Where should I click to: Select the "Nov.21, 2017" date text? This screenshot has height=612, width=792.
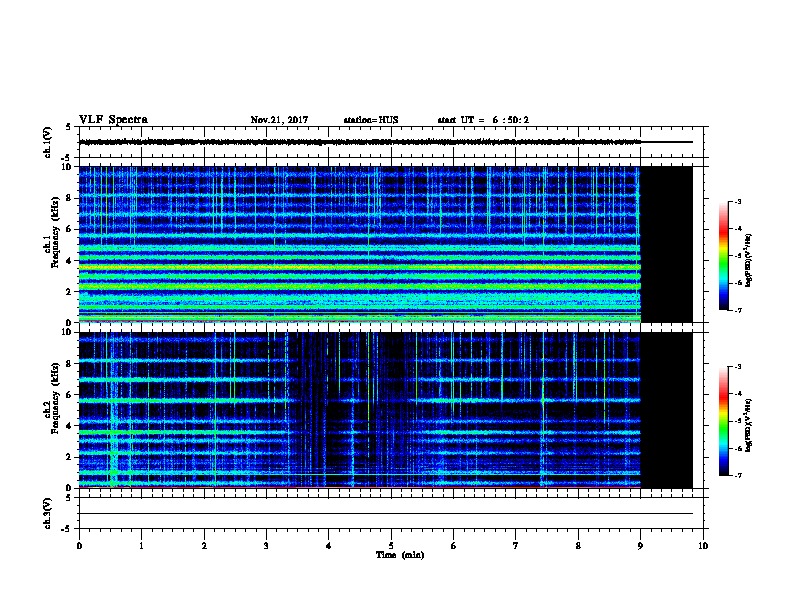click(x=279, y=120)
